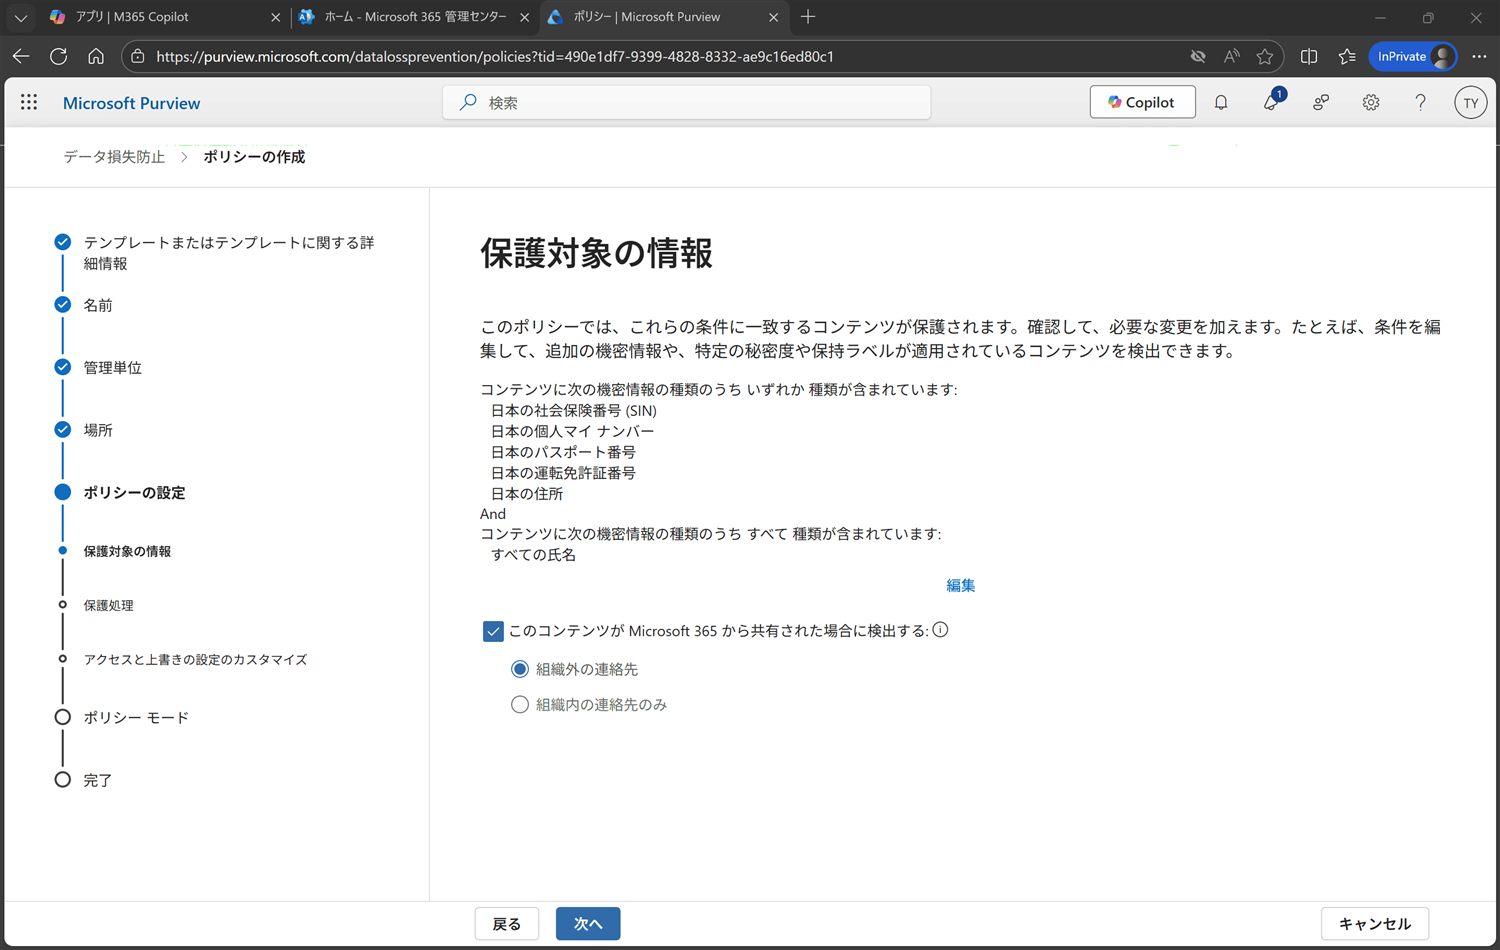Open the split screen icon
Viewport: 1500px width, 950px height.
tap(1309, 56)
